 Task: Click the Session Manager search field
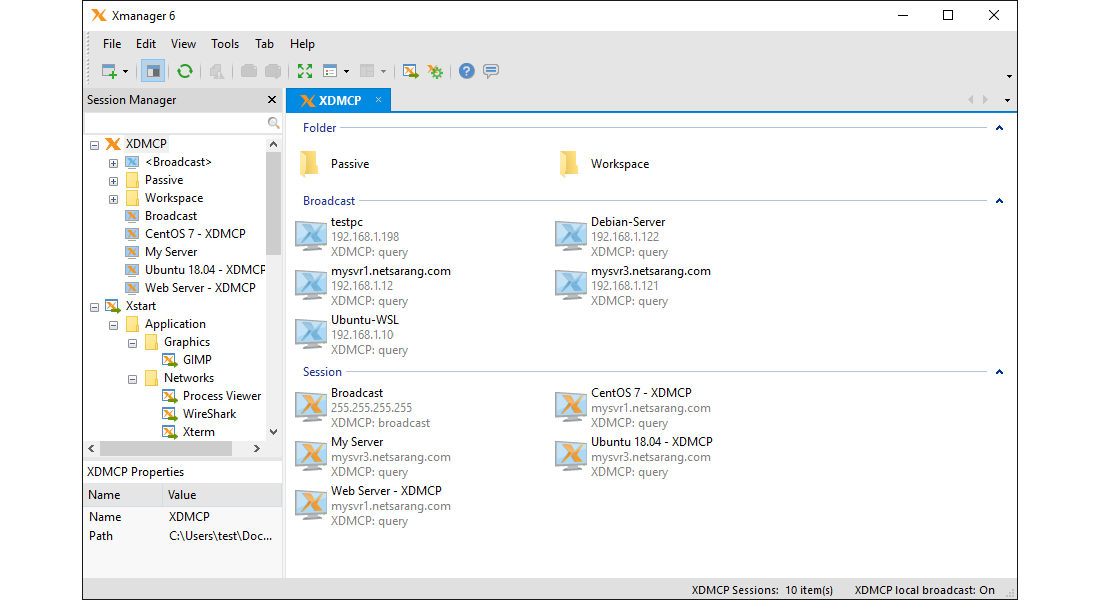tap(175, 123)
